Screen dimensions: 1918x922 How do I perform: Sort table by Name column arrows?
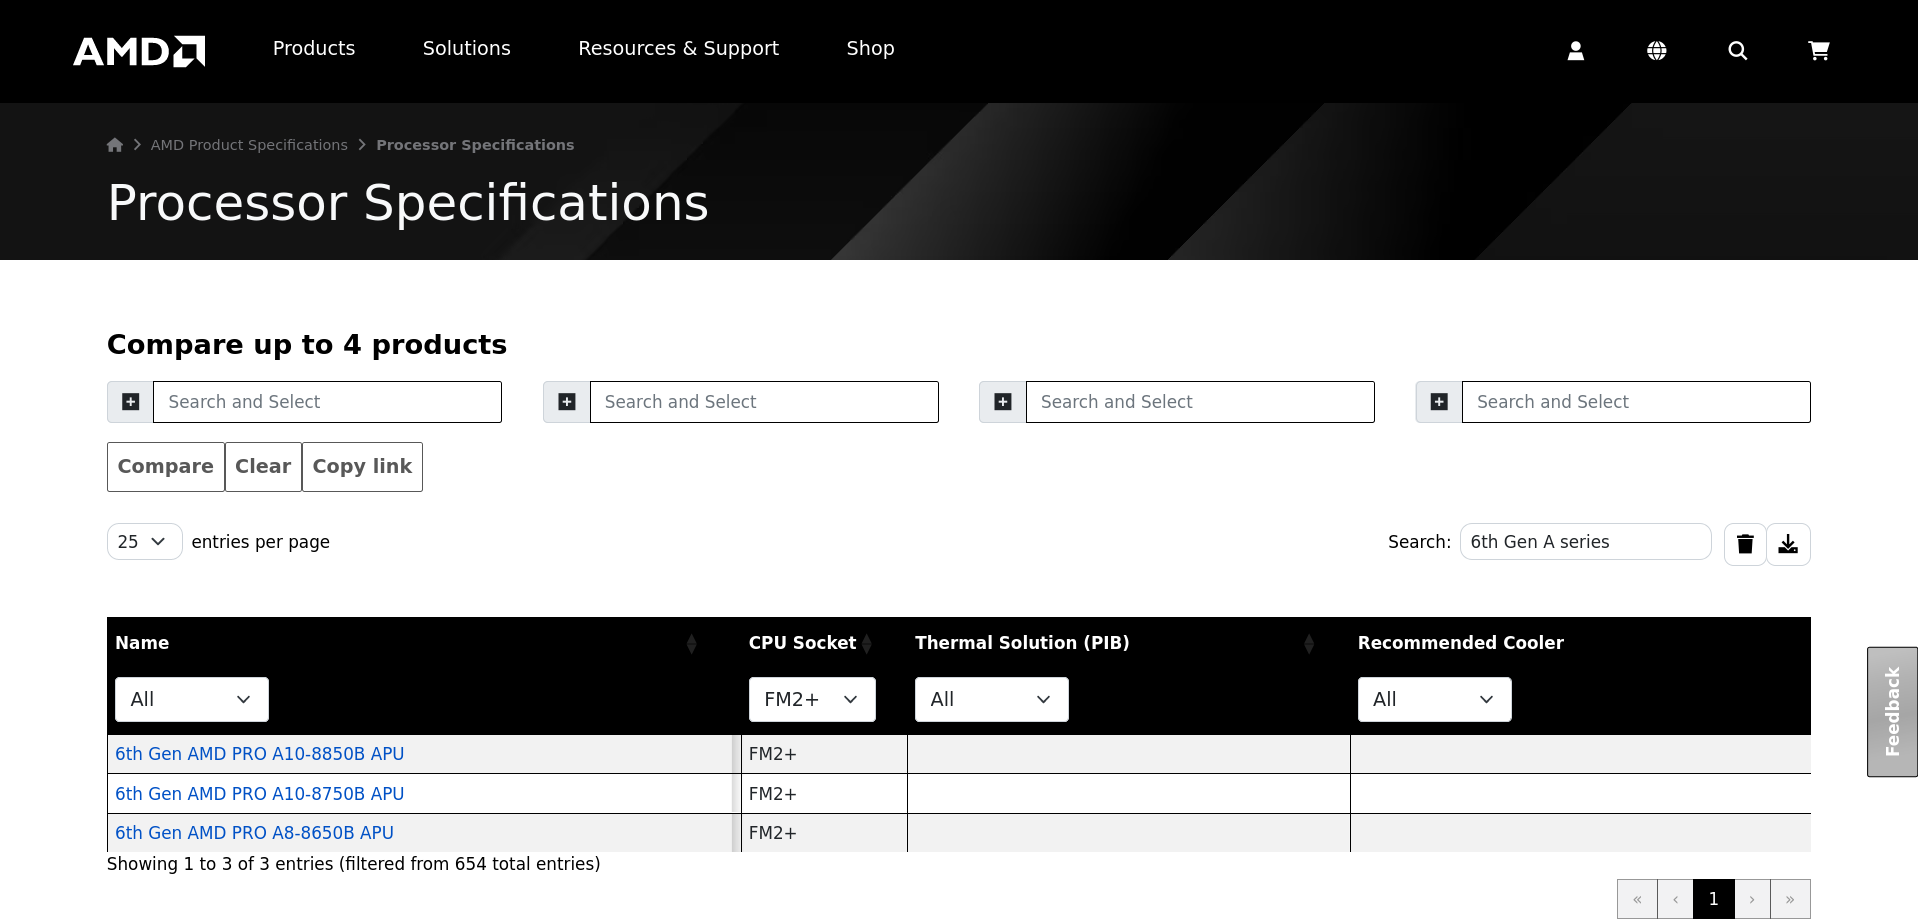pyautogui.click(x=691, y=644)
